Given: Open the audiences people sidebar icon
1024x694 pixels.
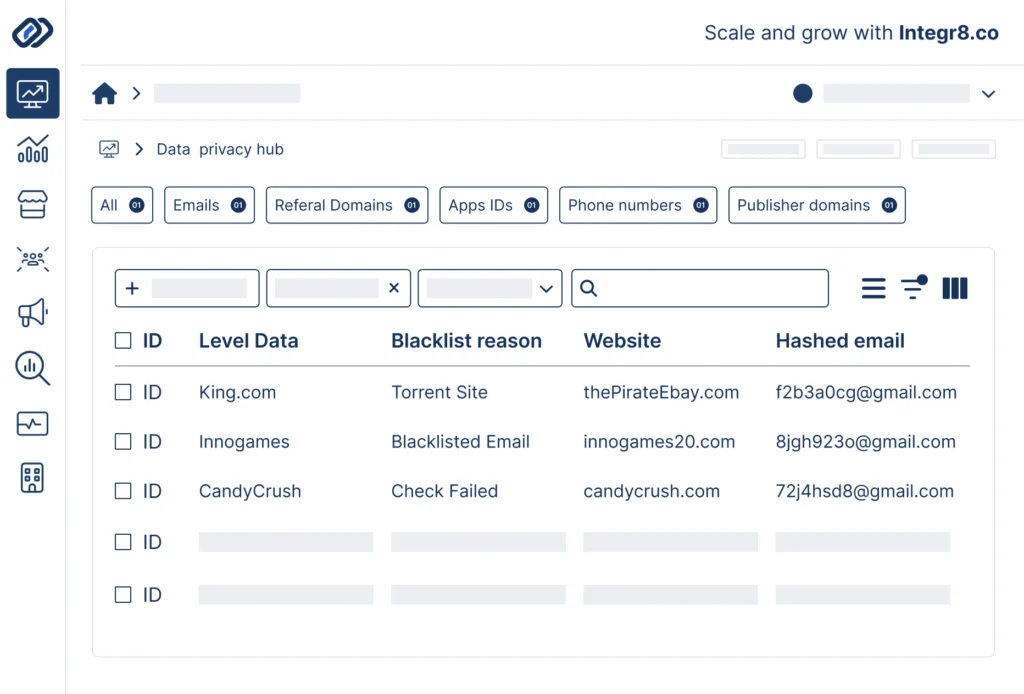Looking at the screenshot, I should [33, 259].
